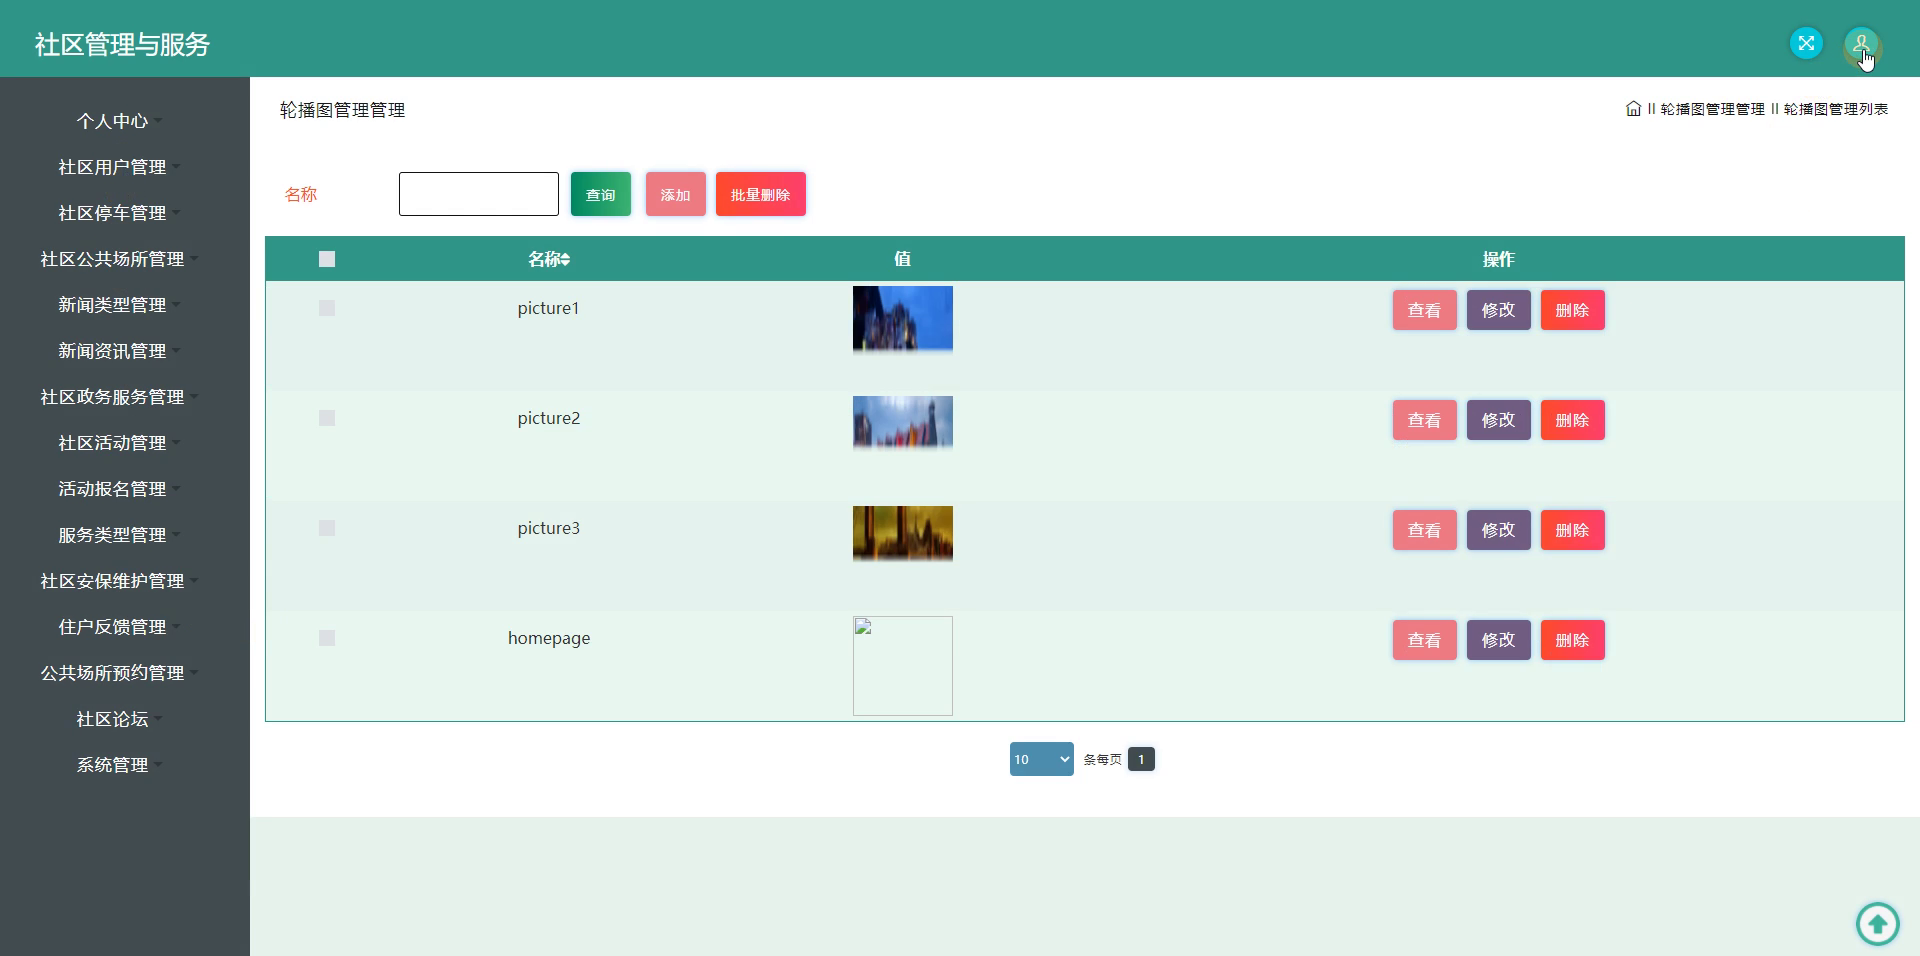The height and width of the screenshot is (956, 1920).
Task: Check the picture2 row checkbox
Action: [x=327, y=418]
